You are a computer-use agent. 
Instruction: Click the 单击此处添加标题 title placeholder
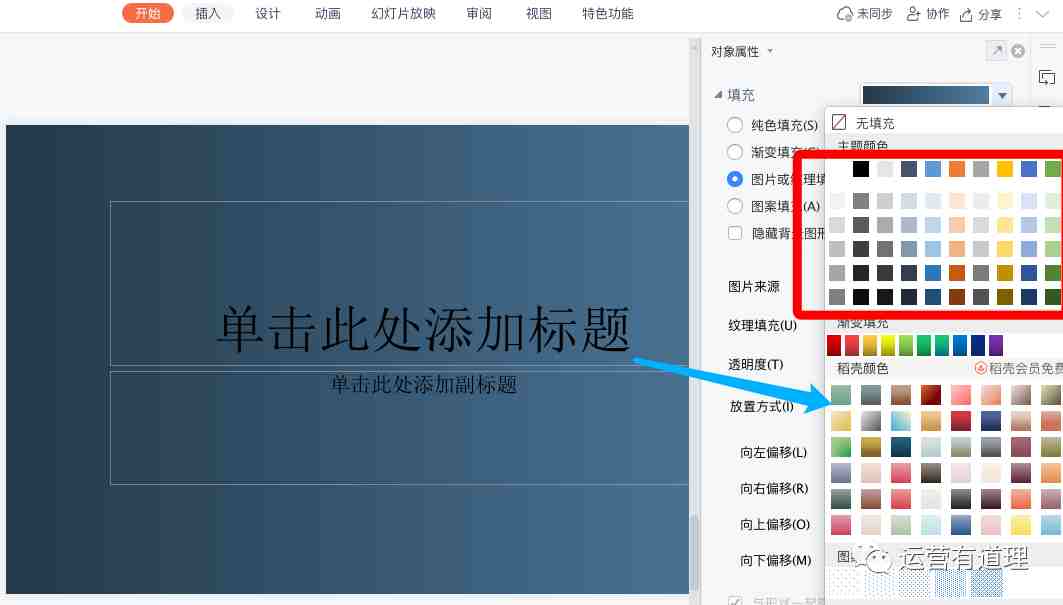click(x=424, y=329)
